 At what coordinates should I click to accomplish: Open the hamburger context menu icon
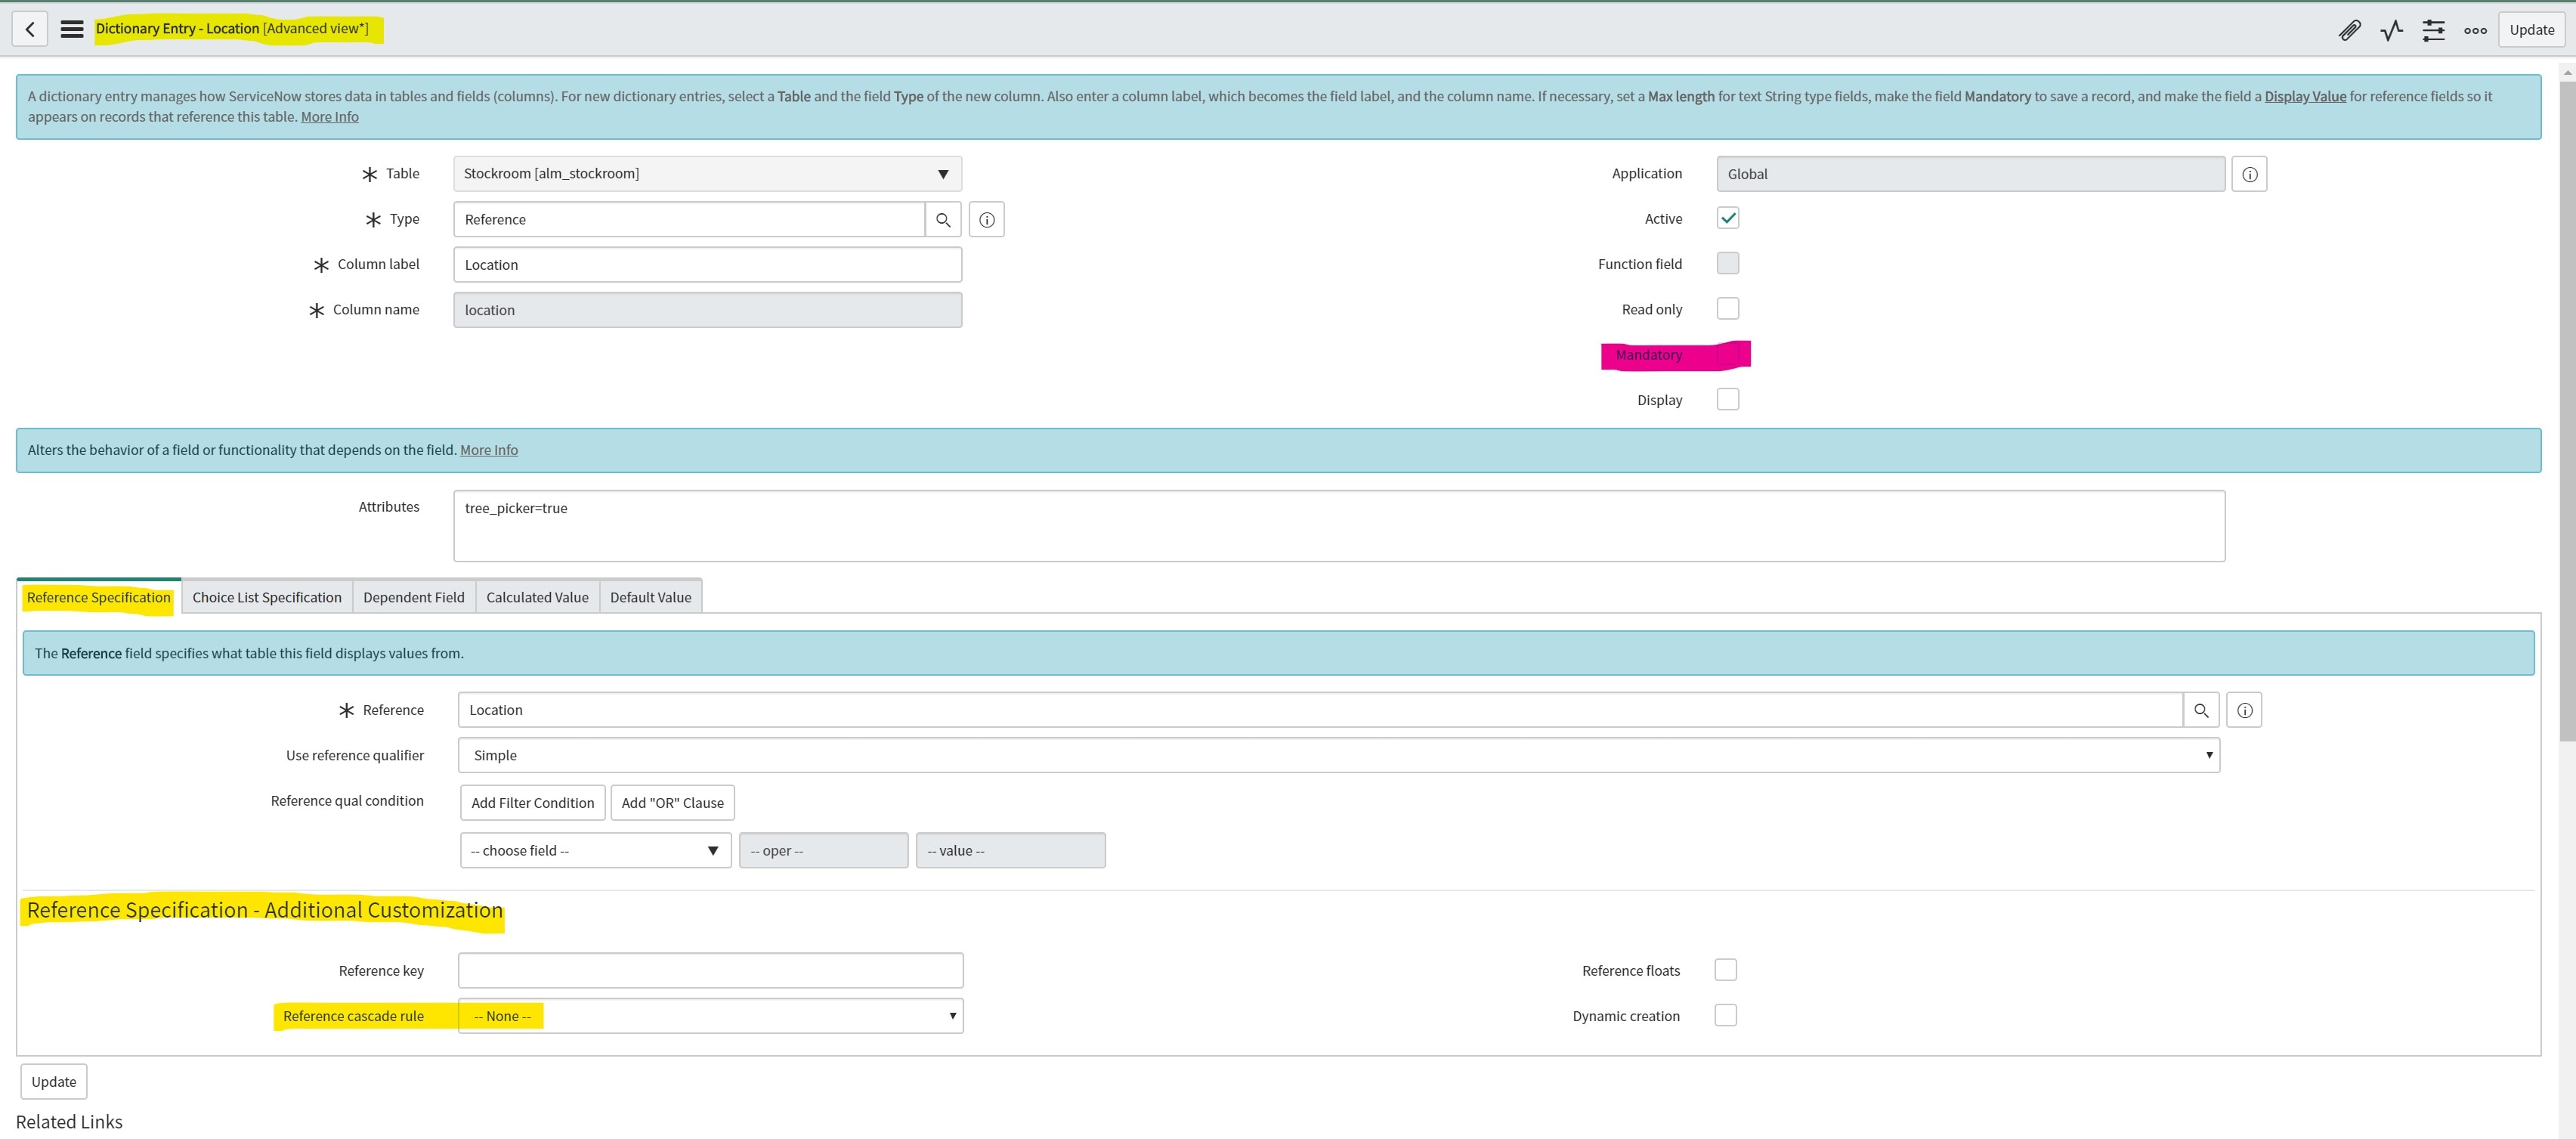tap(72, 29)
